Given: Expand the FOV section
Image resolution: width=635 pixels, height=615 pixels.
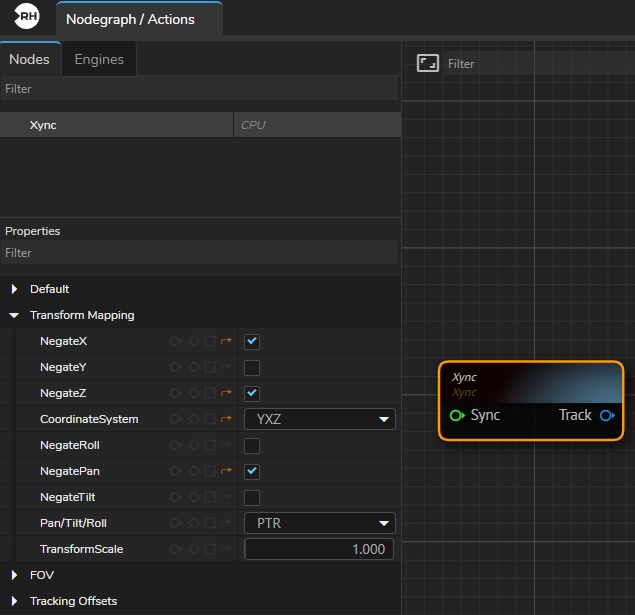Looking at the screenshot, I should point(14,575).
